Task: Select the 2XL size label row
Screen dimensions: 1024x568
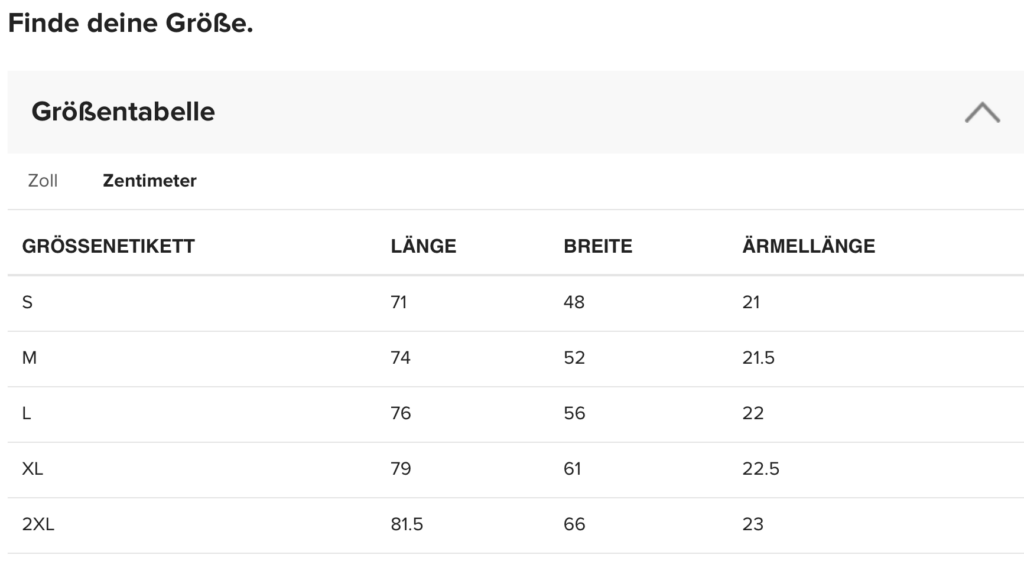Action: coord(38,524)
